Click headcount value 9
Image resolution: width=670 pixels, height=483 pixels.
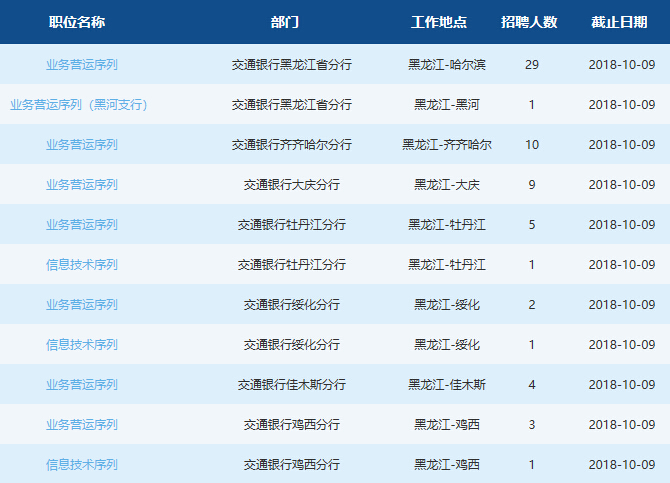(532, 185)
